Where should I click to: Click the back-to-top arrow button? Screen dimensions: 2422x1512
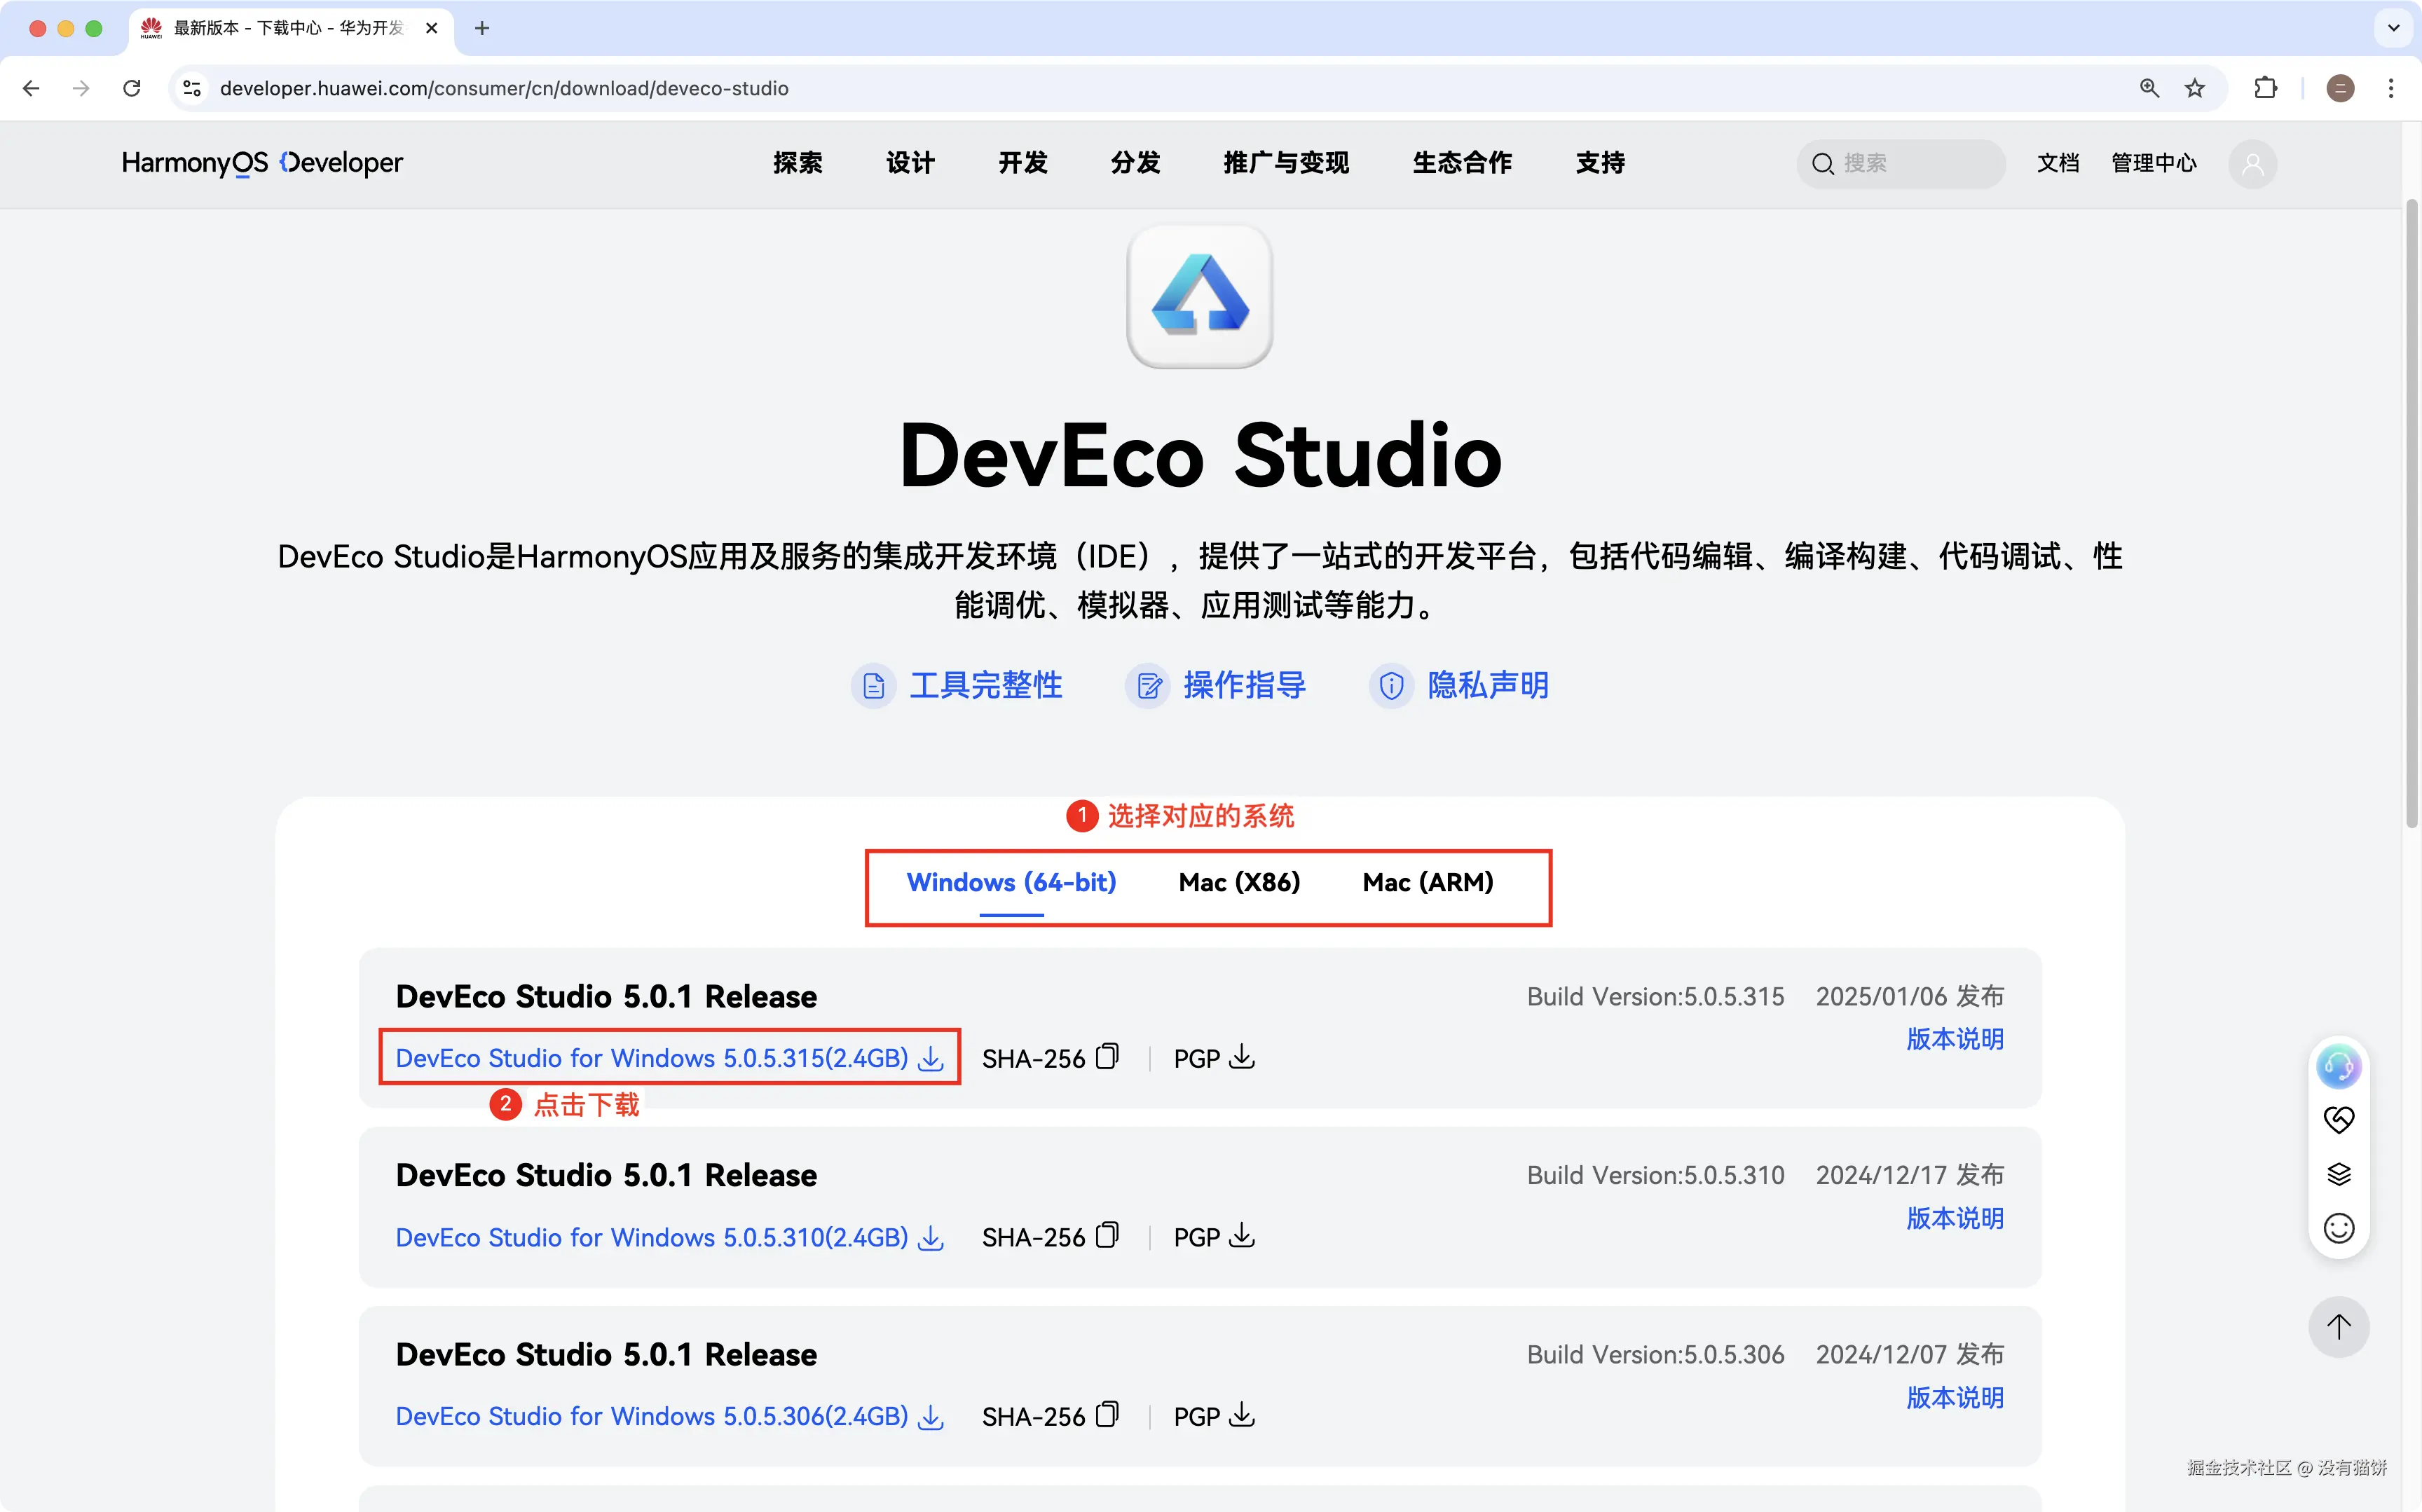pyautogui.click(x=2338, y=1327)
